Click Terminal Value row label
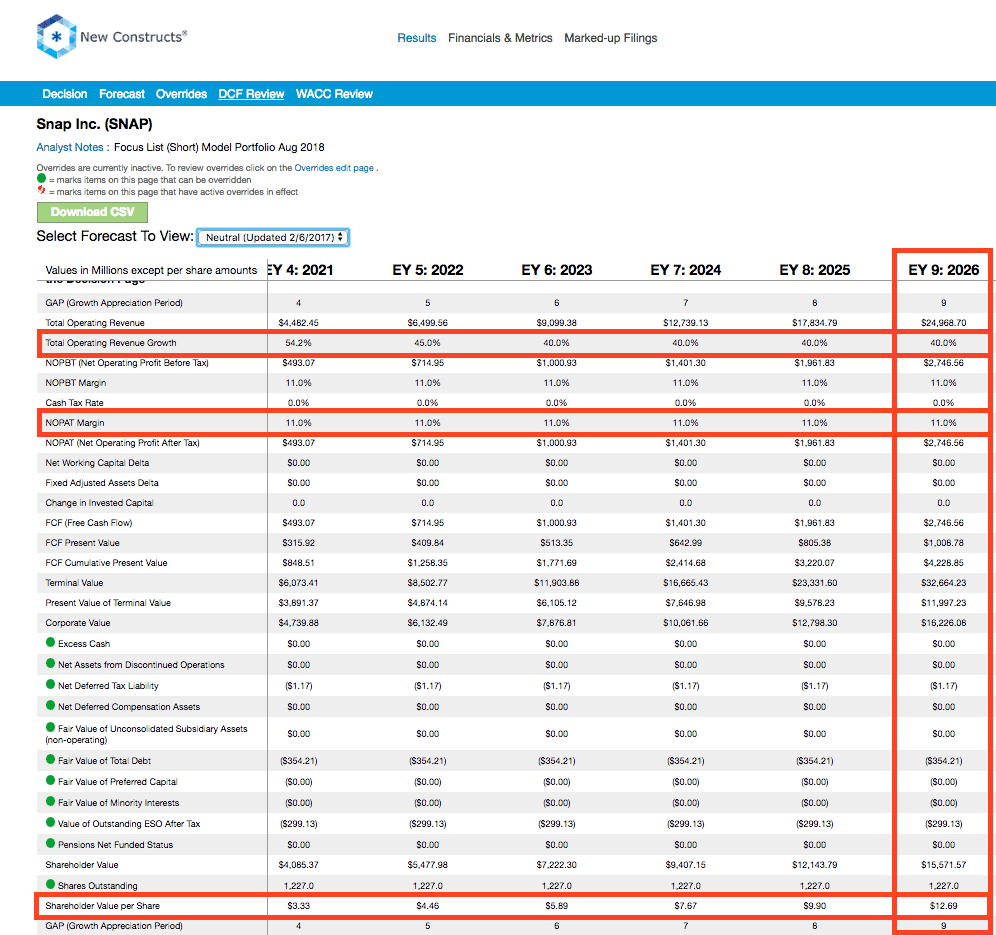 pyautogui.click(x=74, y=583)
